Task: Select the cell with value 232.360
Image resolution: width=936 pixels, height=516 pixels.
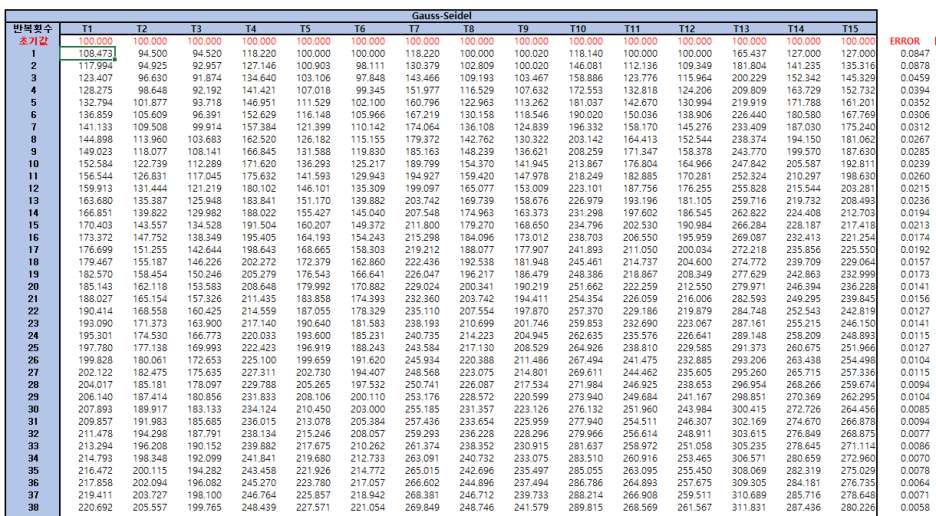Action: point(414,299)
